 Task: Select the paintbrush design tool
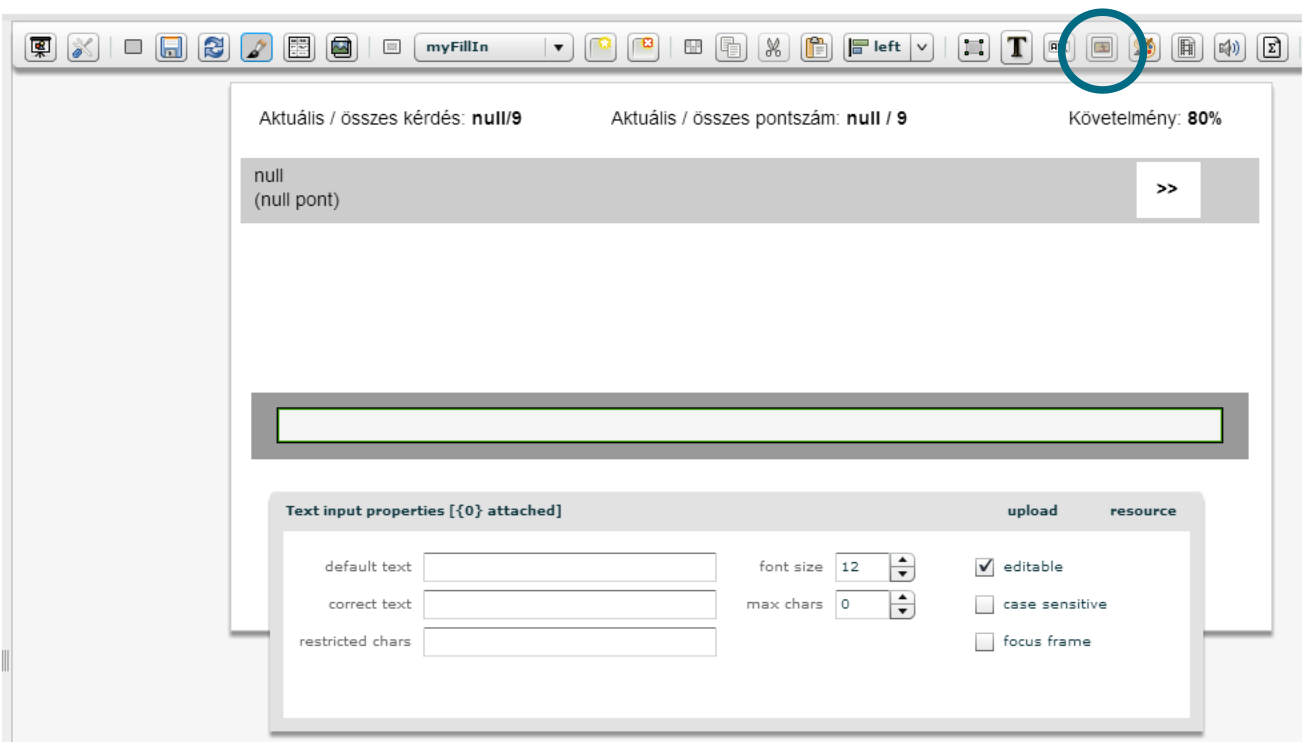pos(255,47)
